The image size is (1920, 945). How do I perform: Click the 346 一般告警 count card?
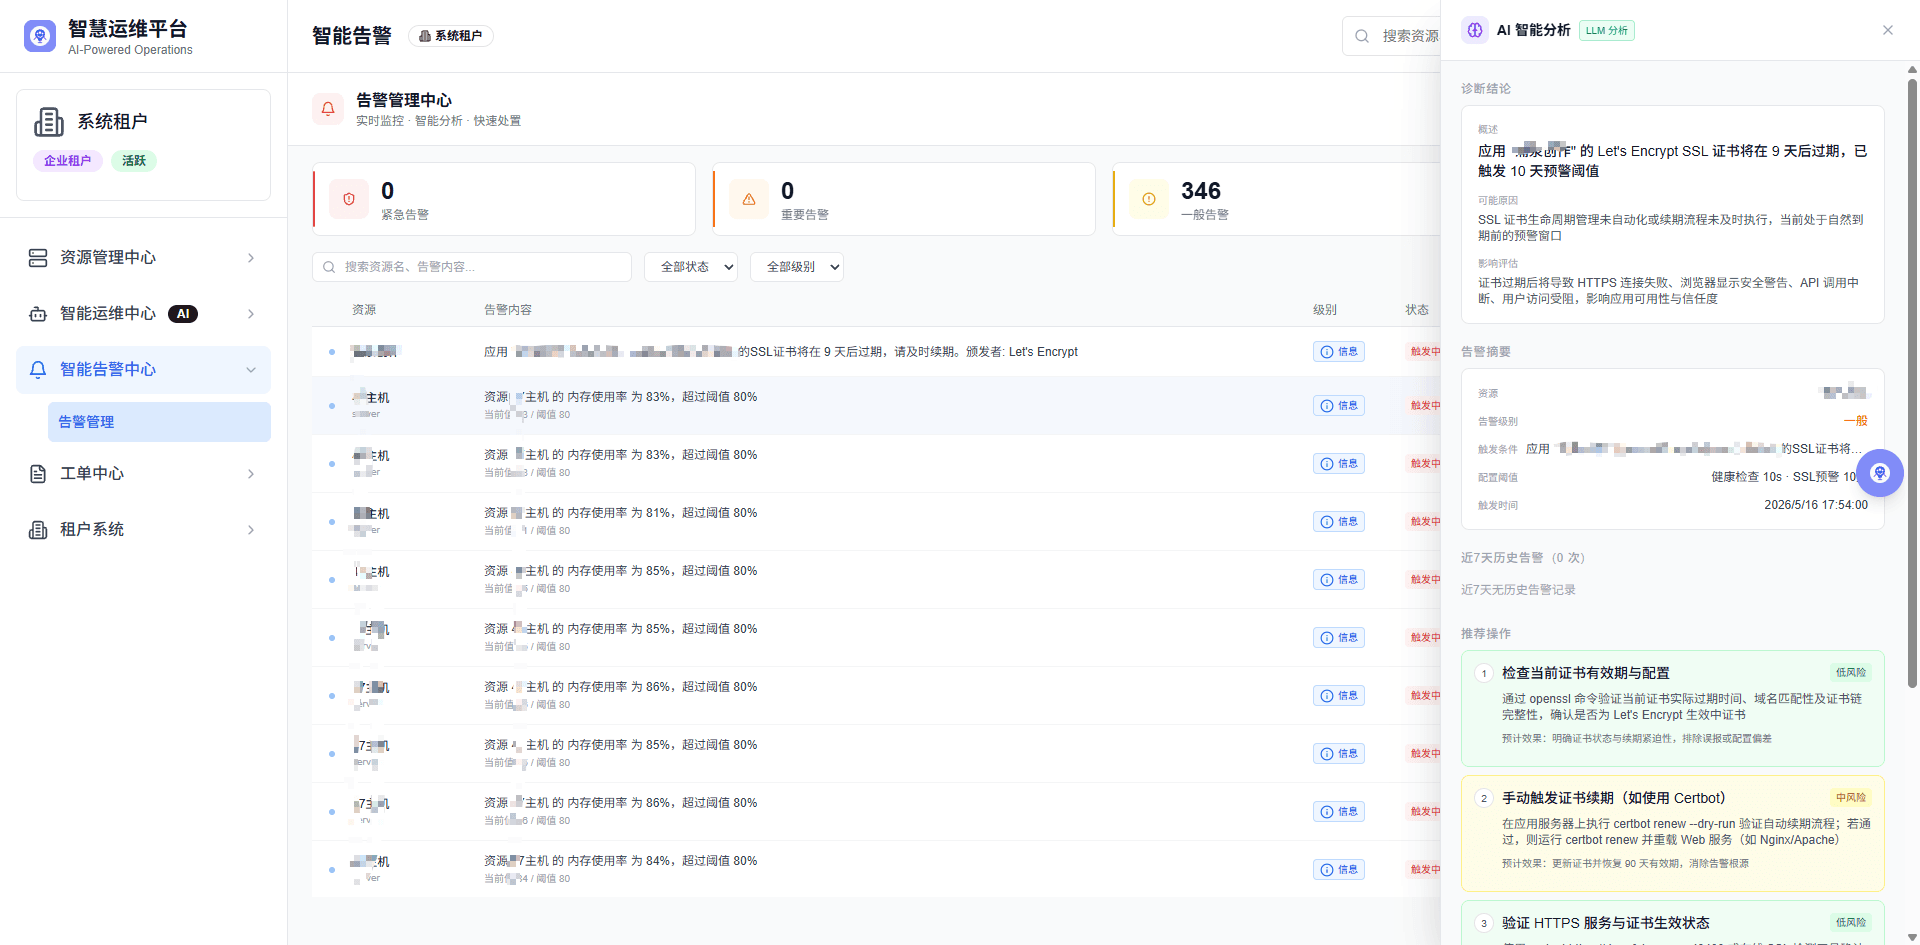coord(1276,199)
